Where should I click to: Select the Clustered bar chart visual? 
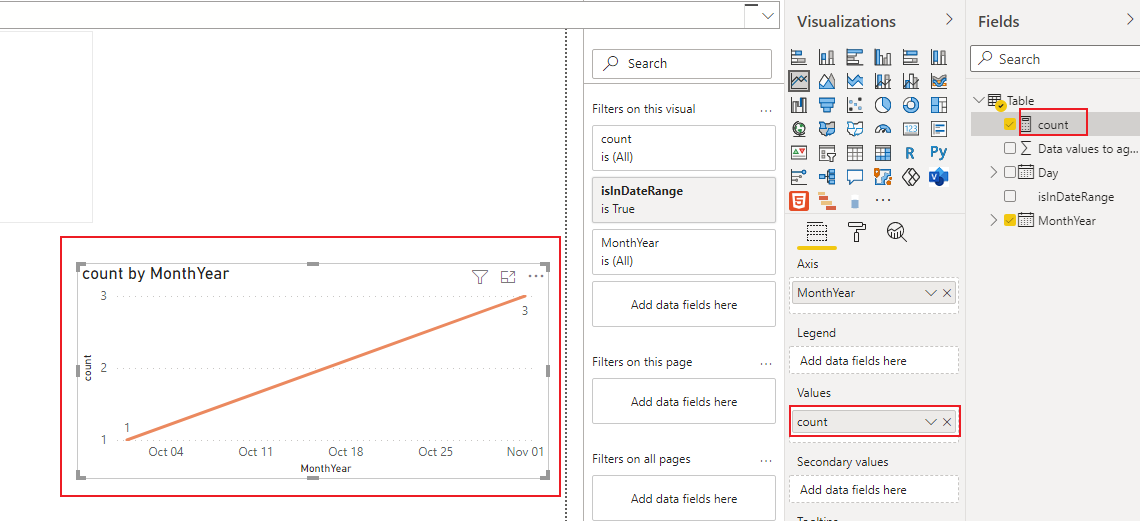point(855,57)
